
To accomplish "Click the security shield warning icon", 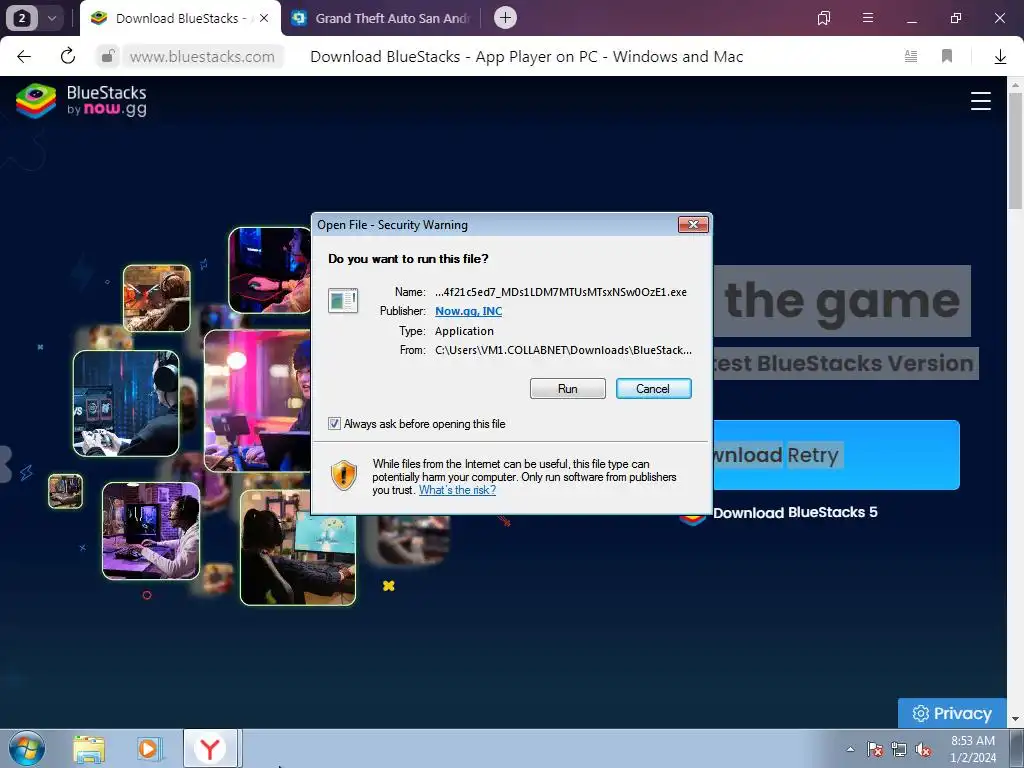I will [x=344, y=475].
